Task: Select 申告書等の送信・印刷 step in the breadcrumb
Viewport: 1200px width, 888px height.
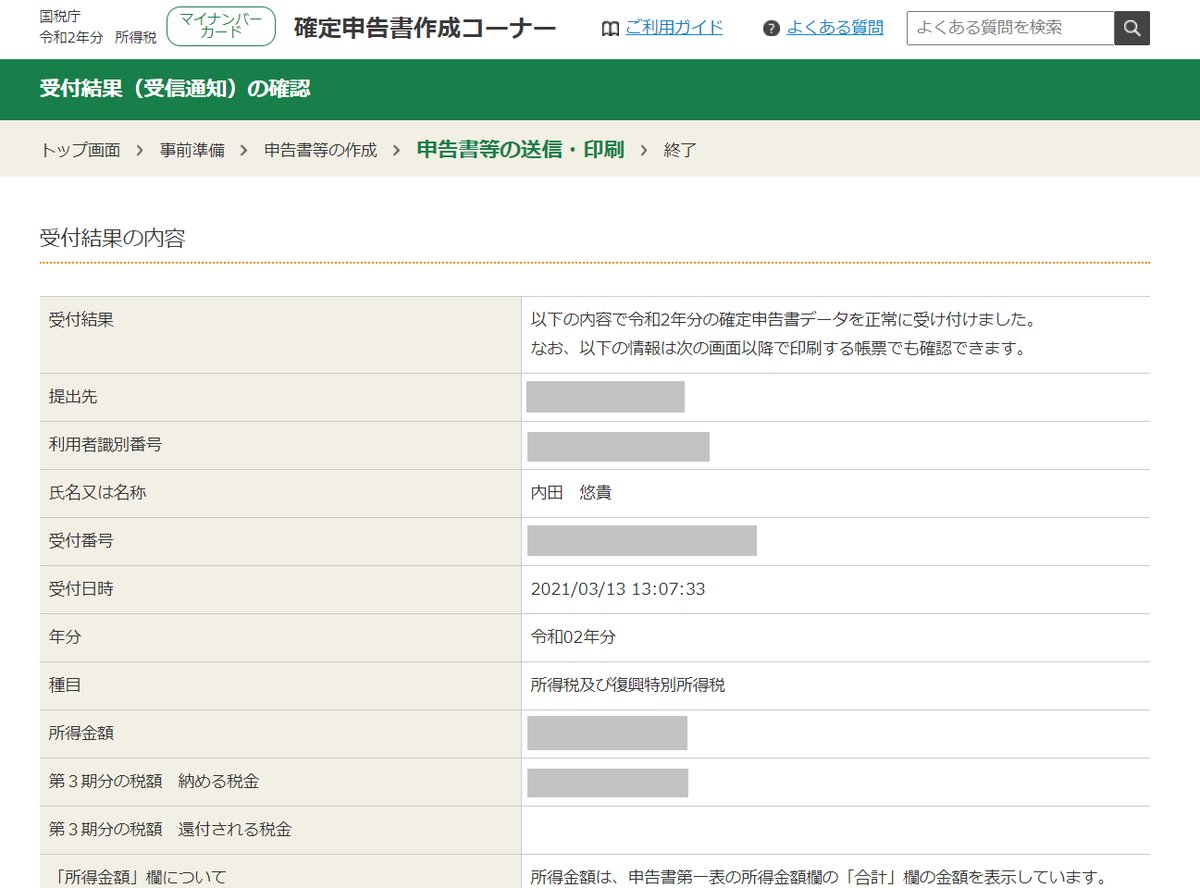Action: [x=520, y=150]
